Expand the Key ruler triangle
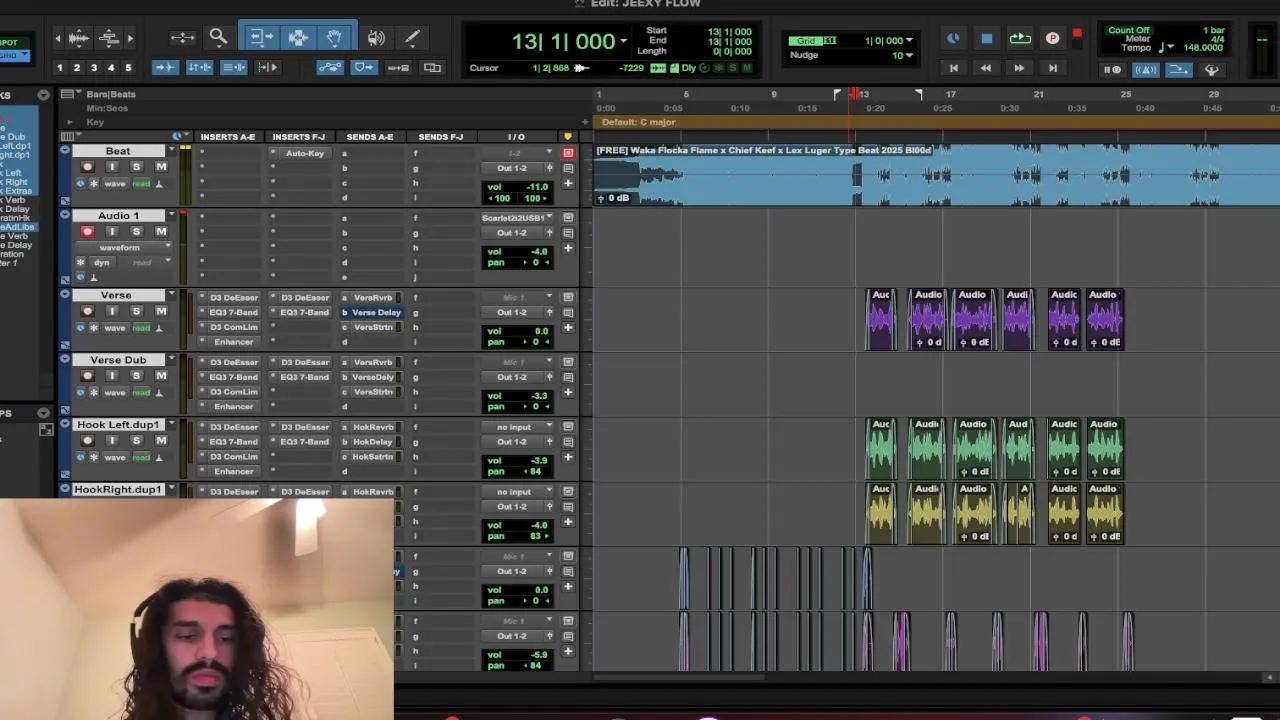1280x720 pixels. [x=69, y=123]
